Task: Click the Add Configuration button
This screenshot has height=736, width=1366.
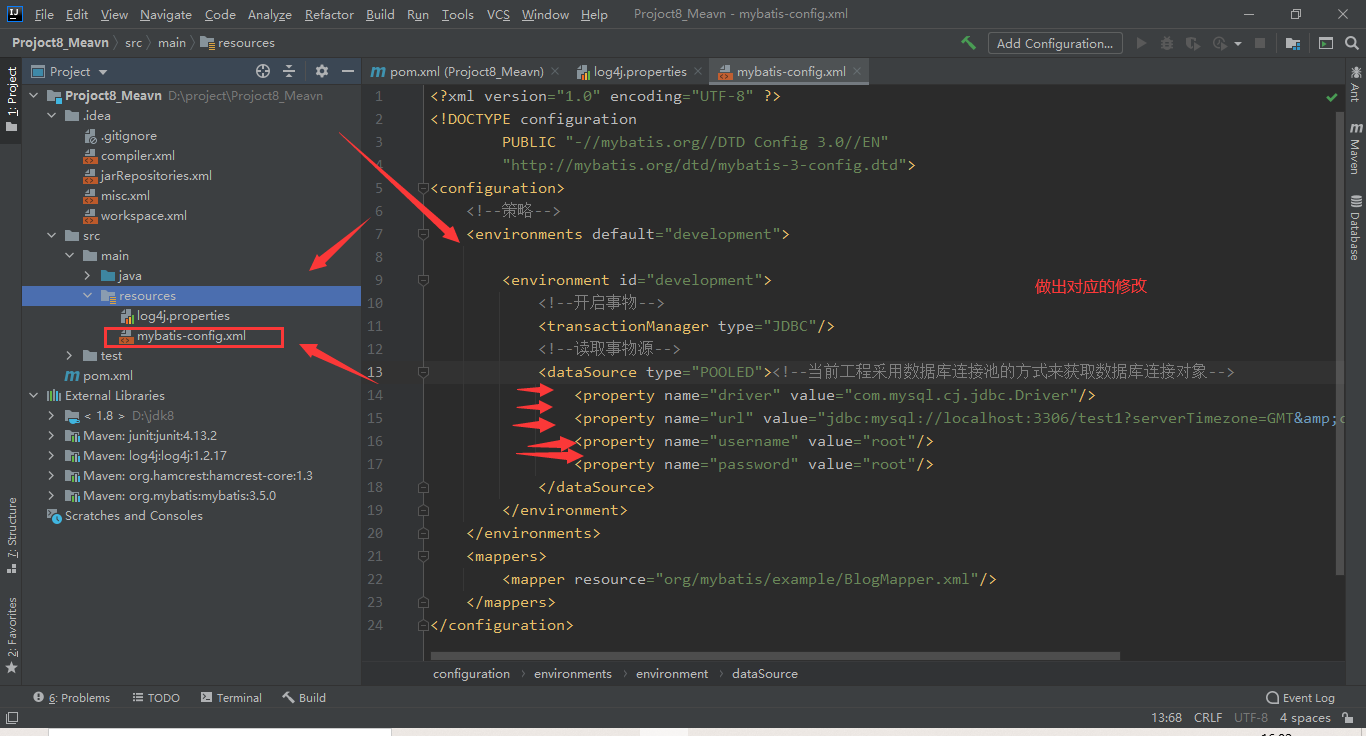Action: pyautogui.click(x=1054, y=43)
